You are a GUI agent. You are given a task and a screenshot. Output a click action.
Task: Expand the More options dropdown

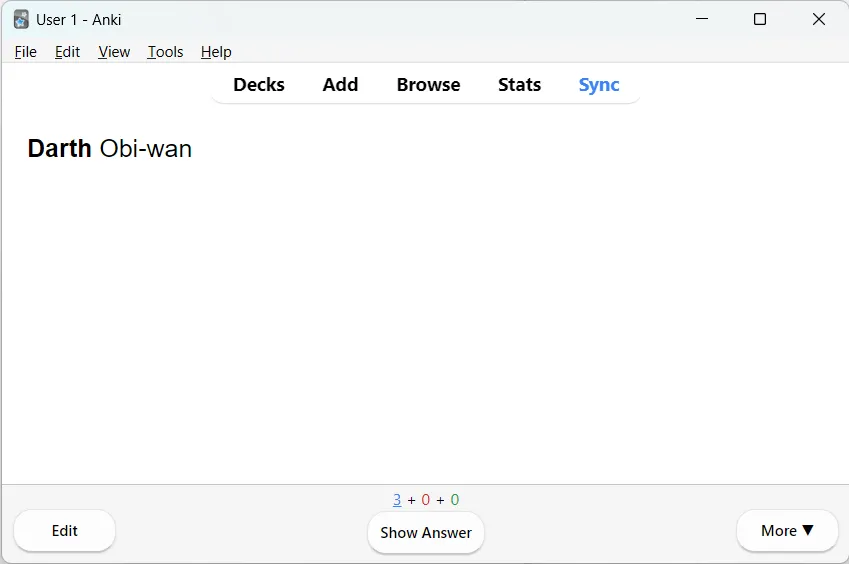tap(787, 530)
